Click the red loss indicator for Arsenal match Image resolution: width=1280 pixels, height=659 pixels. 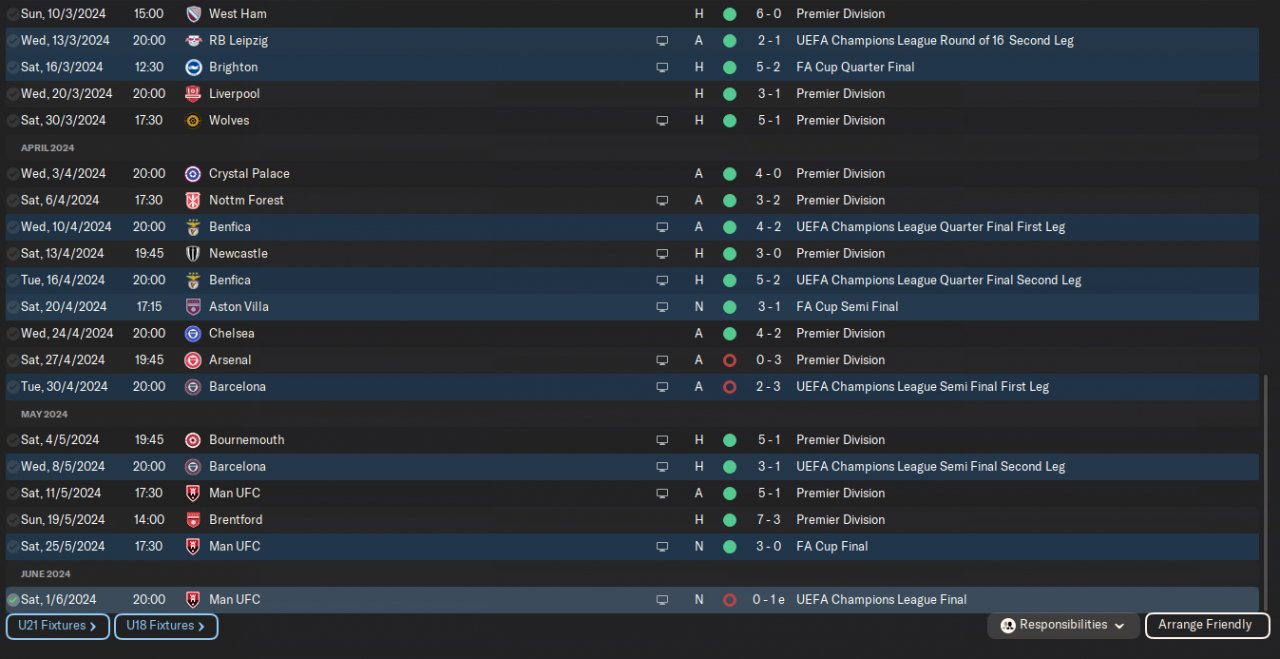tap(729, 360)
